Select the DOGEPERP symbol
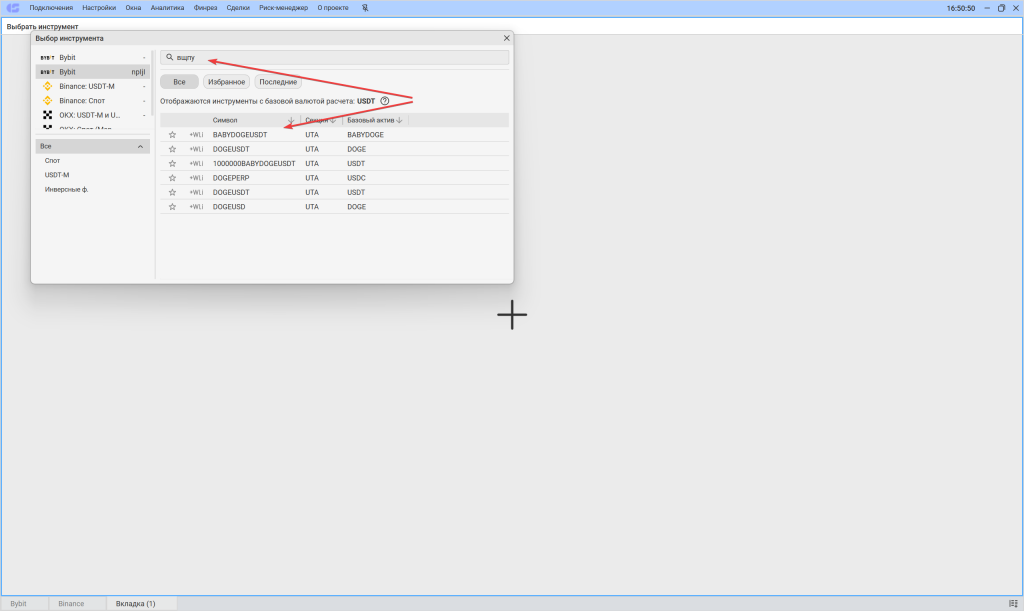 tap(231, 178)
